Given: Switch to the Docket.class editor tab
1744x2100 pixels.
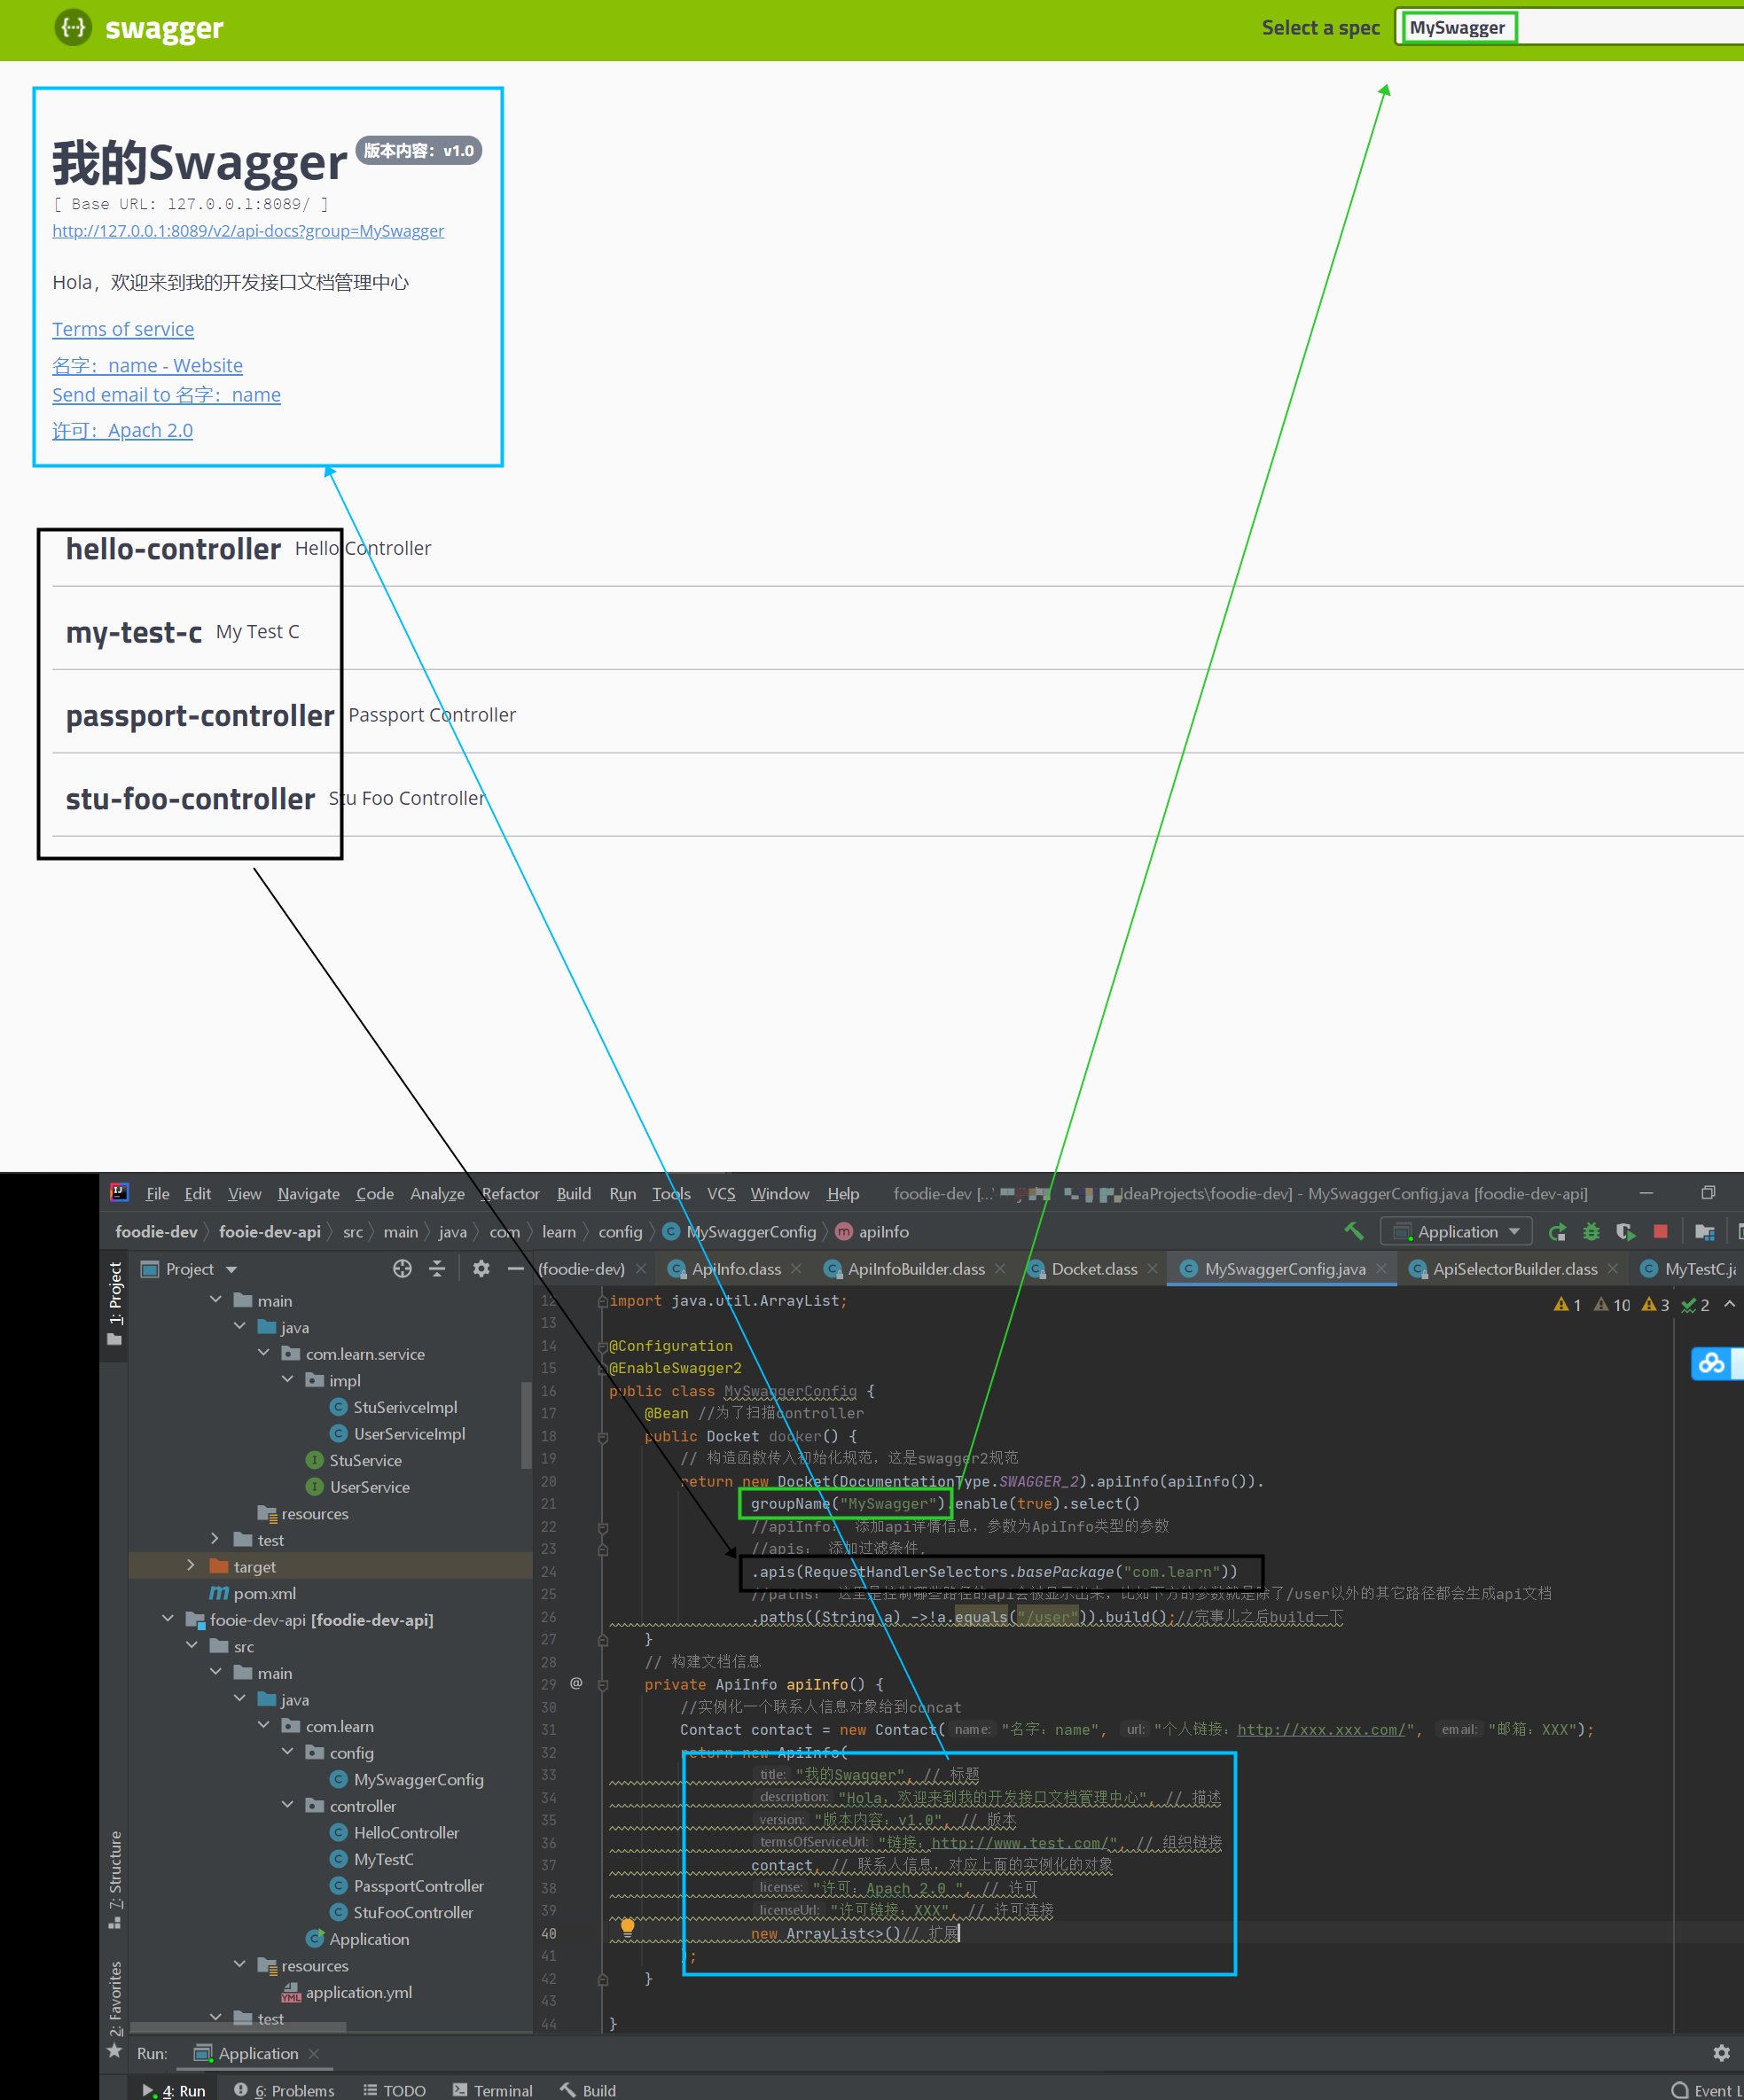Looking at the screenshot, I should point(1093,1269).
